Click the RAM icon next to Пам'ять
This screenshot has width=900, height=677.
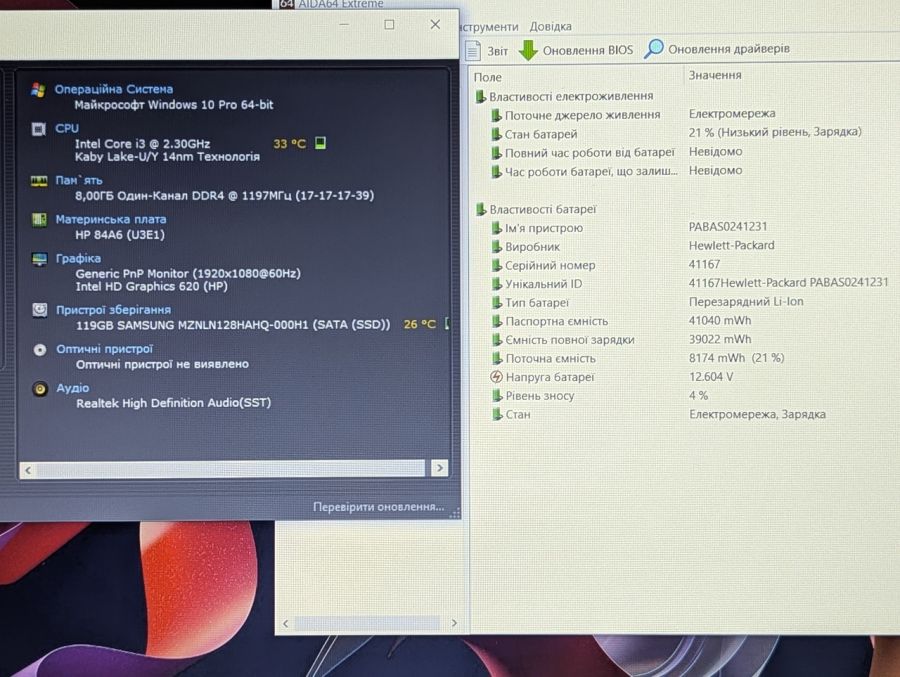[39, 181]
